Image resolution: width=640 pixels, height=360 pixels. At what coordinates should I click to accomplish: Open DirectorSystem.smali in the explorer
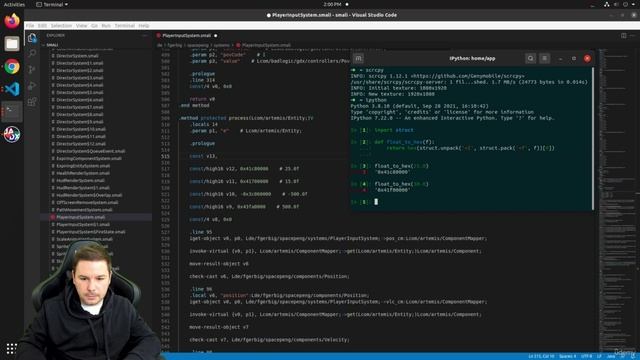pos(78,56)
